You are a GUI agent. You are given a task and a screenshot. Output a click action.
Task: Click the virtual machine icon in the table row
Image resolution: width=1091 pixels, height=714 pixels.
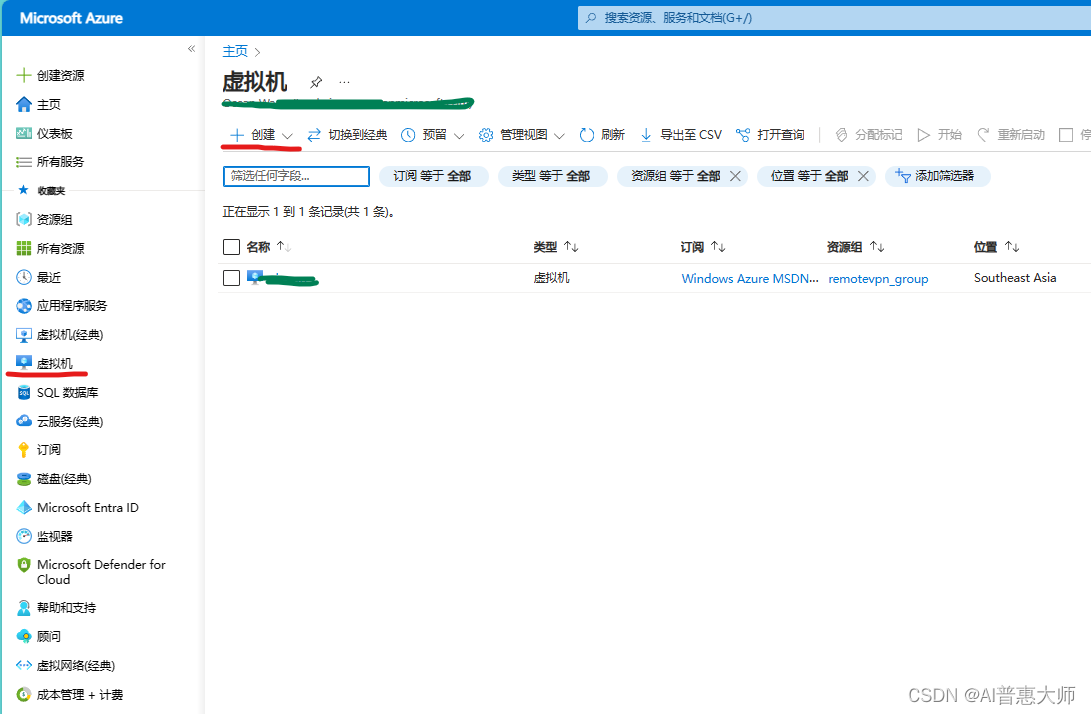(255, 278)
